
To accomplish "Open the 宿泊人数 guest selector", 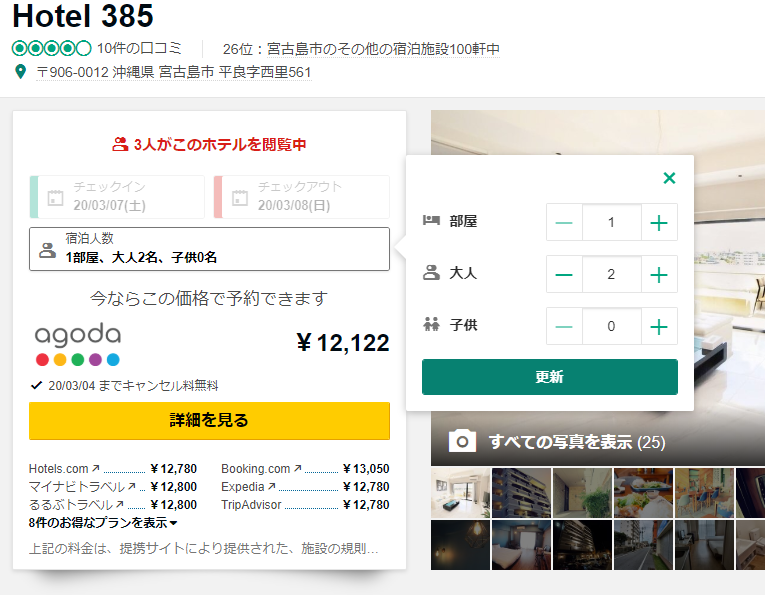I will (x=209, y=249).
